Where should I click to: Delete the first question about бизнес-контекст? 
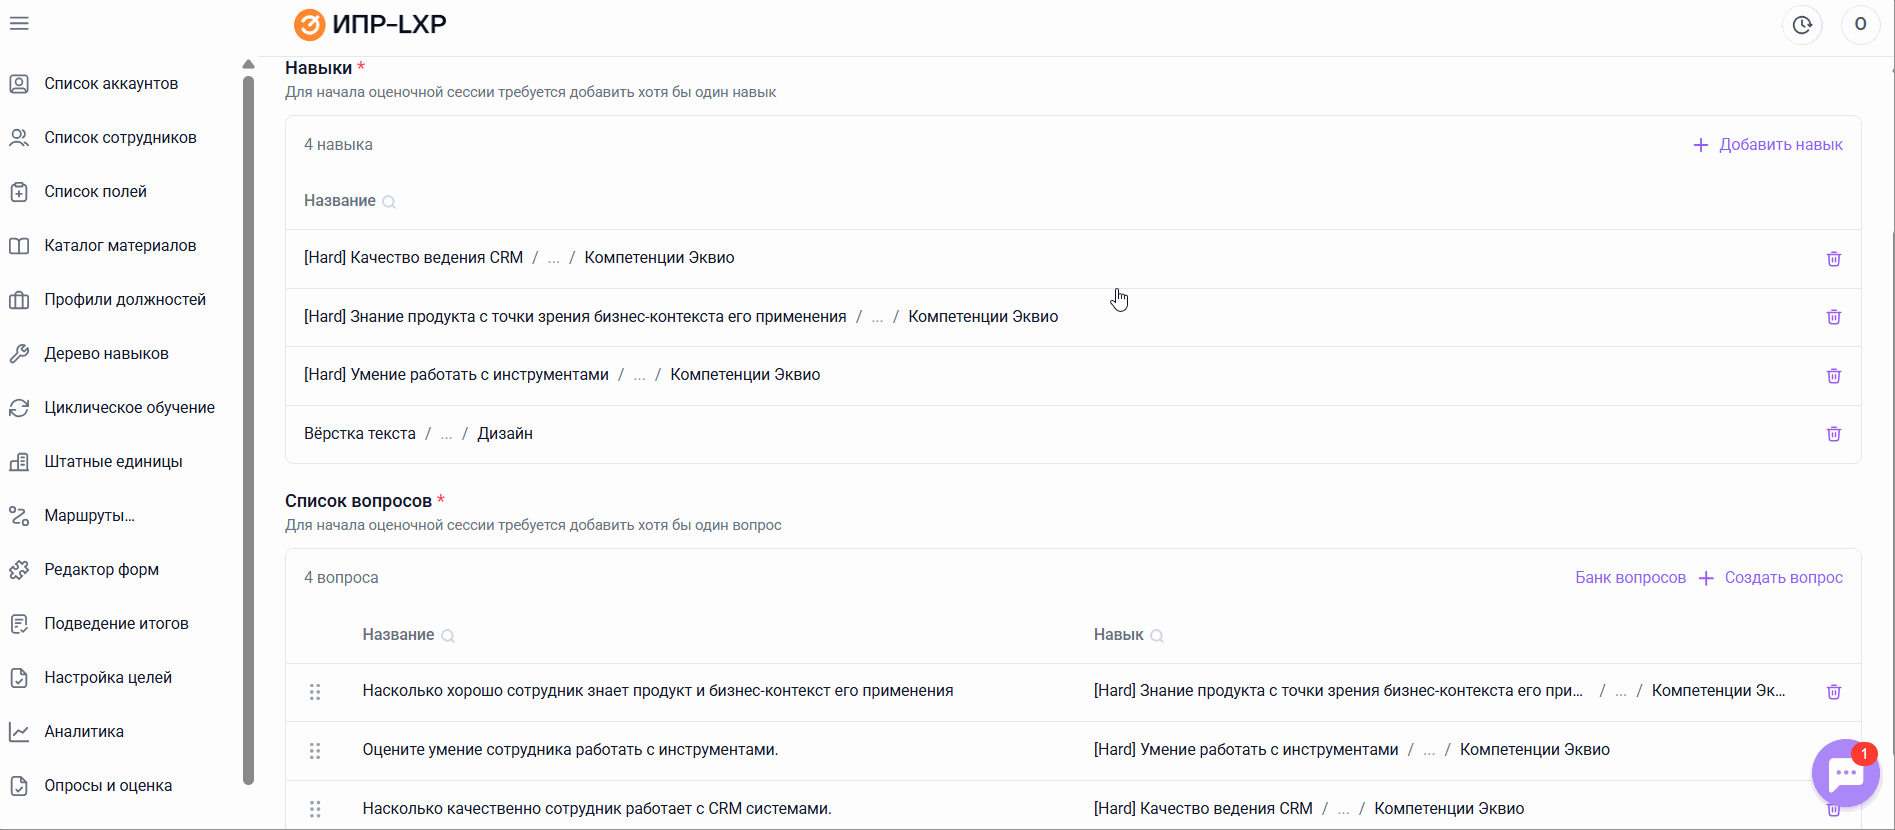[1833, 692]
